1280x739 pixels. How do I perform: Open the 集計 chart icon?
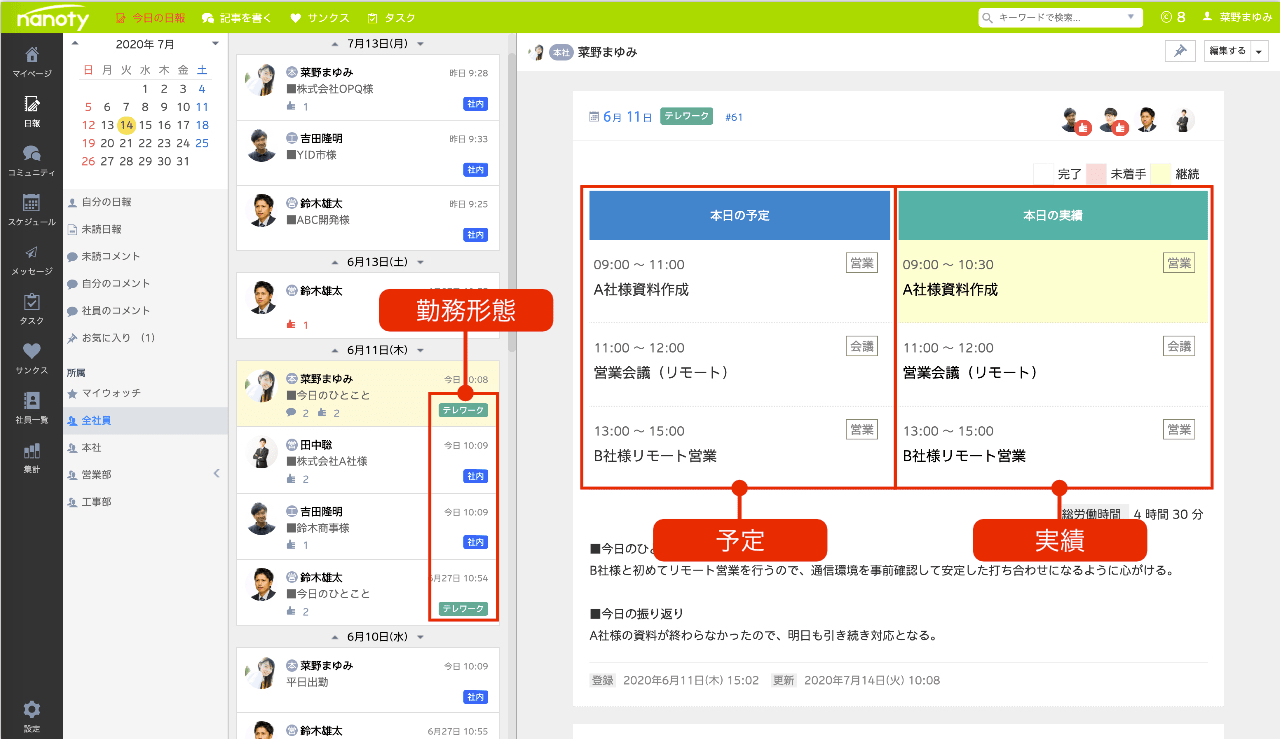tap(31, 456)
